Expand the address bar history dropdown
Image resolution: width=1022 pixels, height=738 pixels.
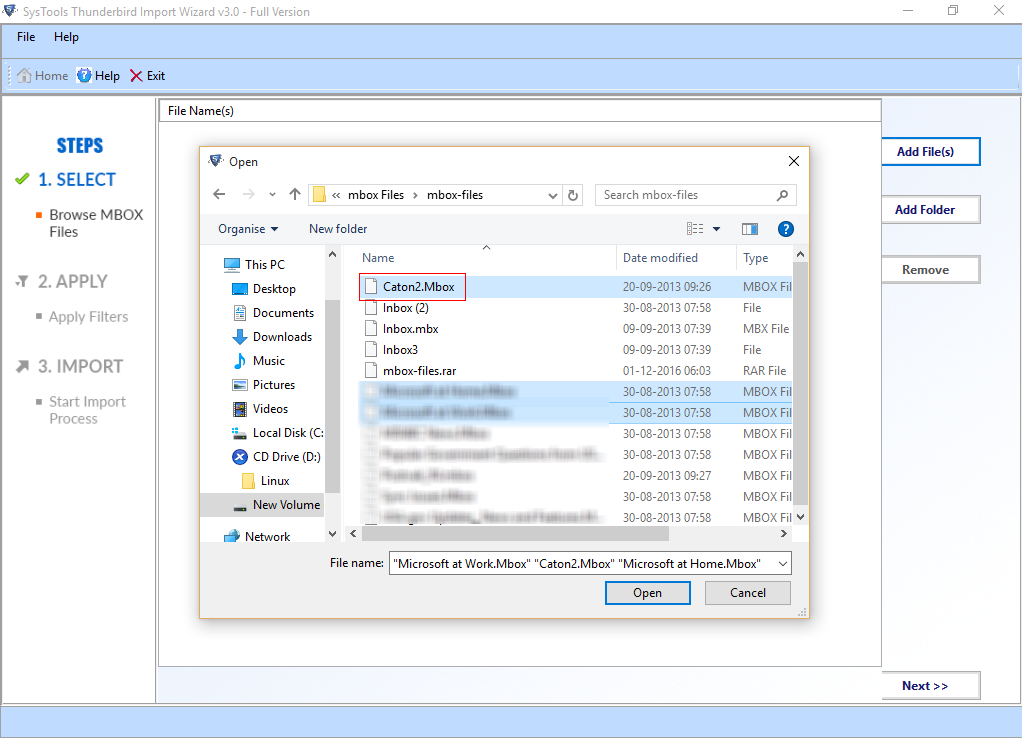point(552,195)
